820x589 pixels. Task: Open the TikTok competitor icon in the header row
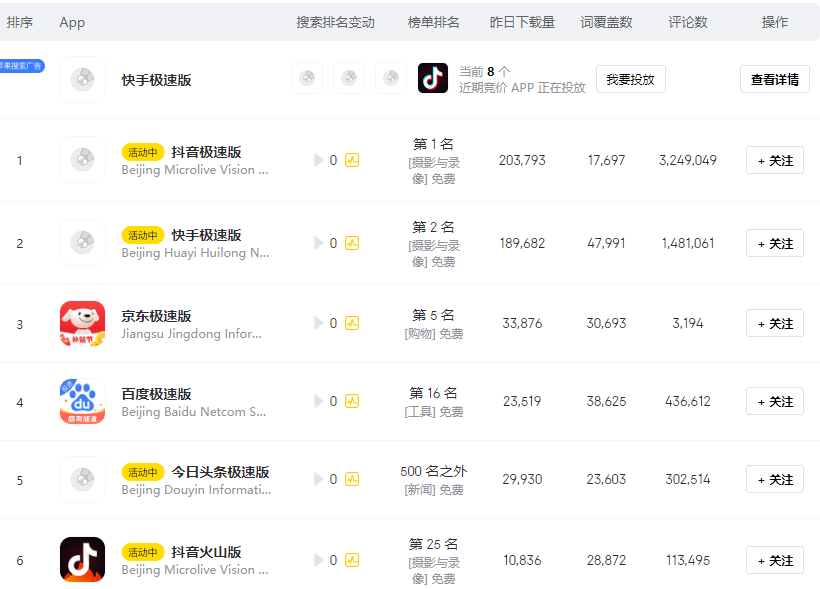click(432, 79)
